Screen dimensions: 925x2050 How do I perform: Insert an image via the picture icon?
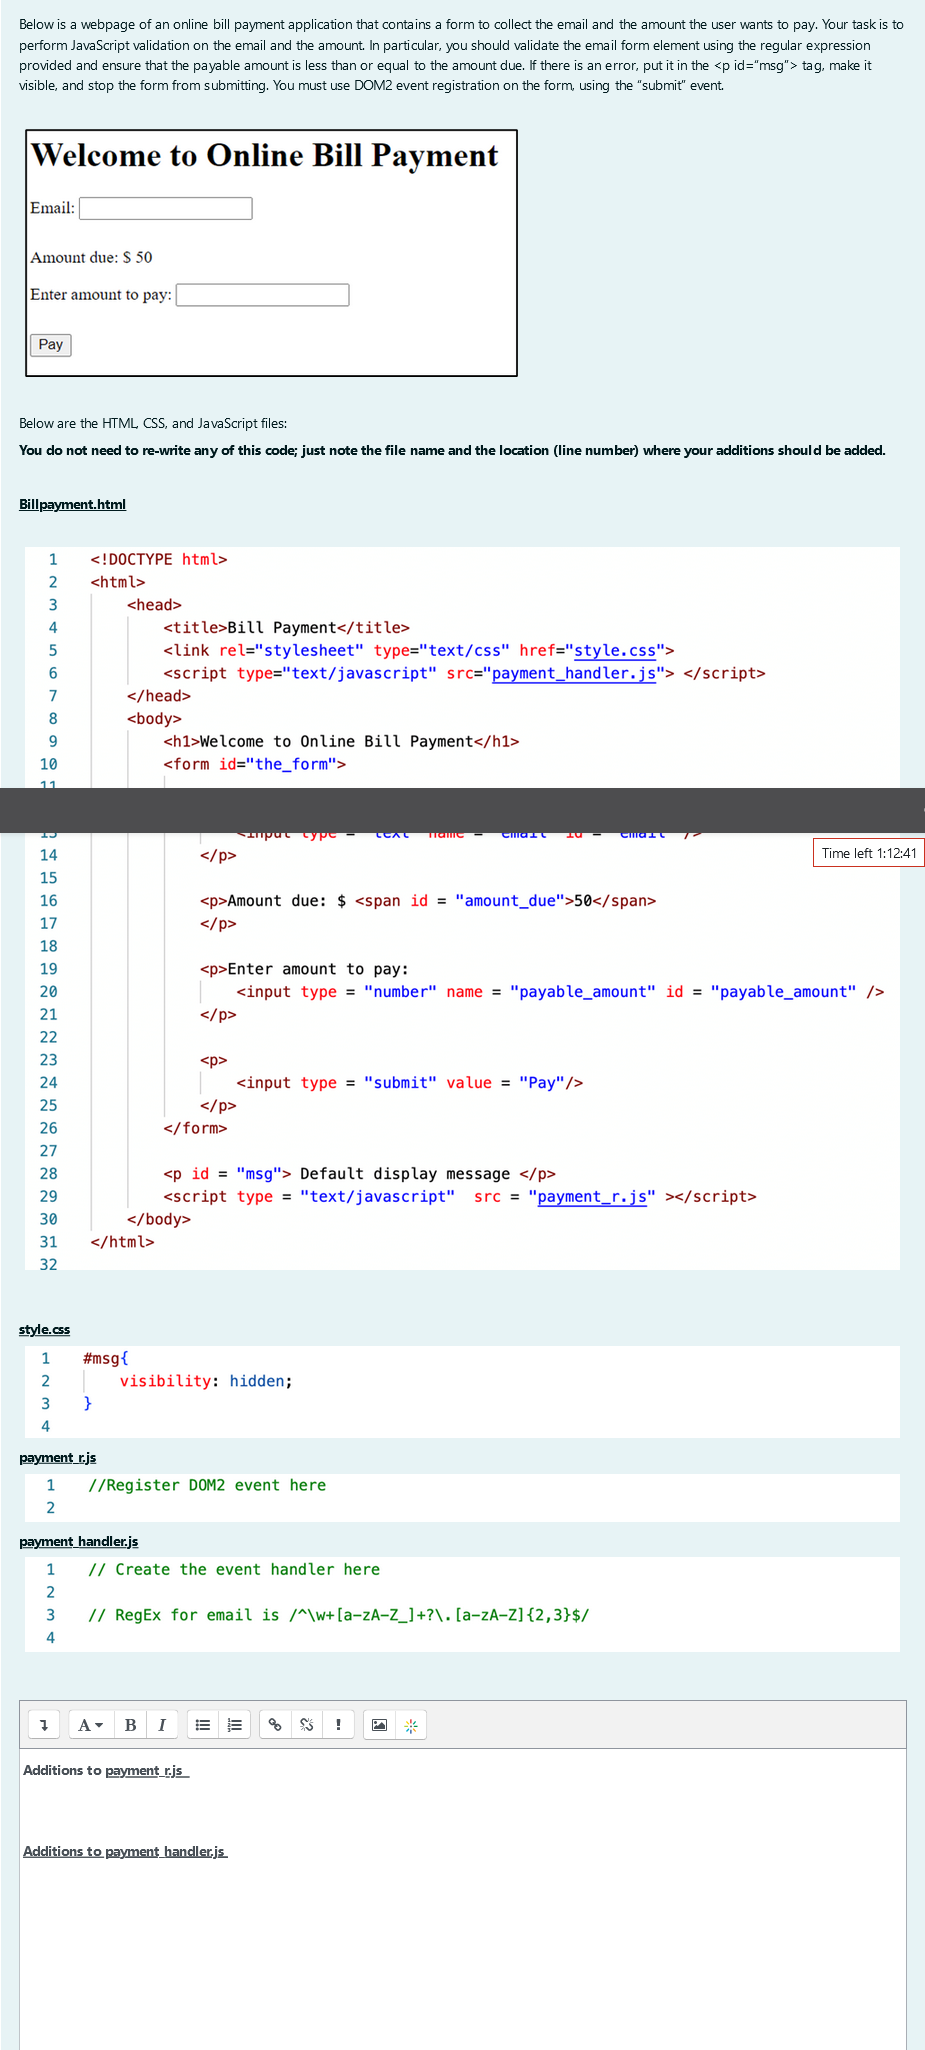[379, 1725]
